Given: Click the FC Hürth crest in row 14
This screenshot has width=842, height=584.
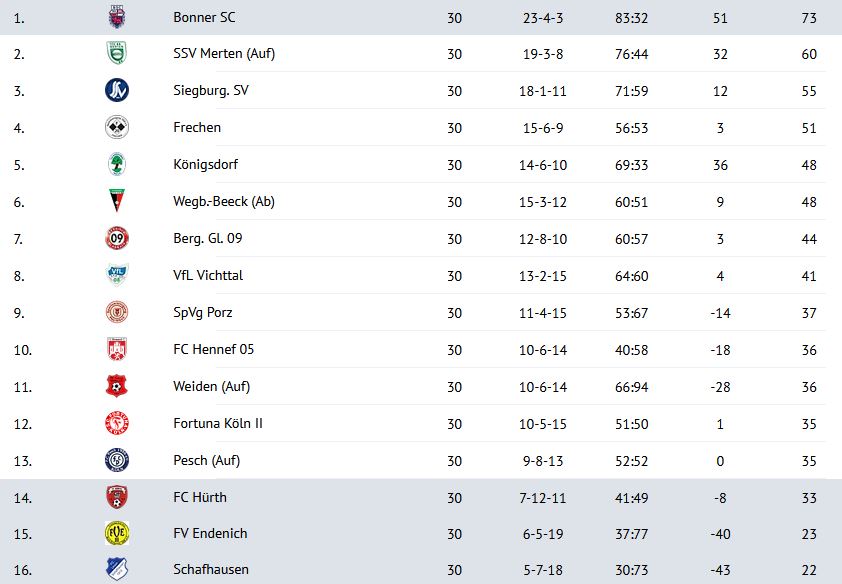Looking at the screenshot, I should [117, 497].
